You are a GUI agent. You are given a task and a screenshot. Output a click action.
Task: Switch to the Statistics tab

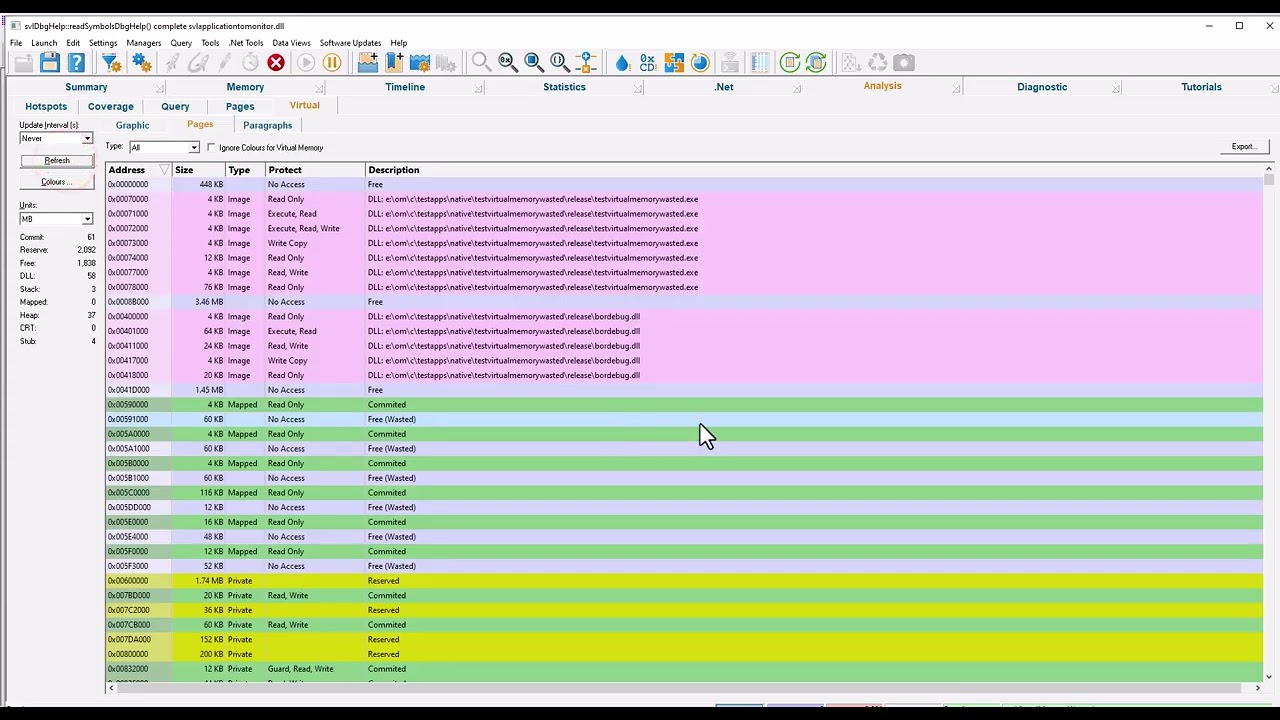(x=564, y=87)
